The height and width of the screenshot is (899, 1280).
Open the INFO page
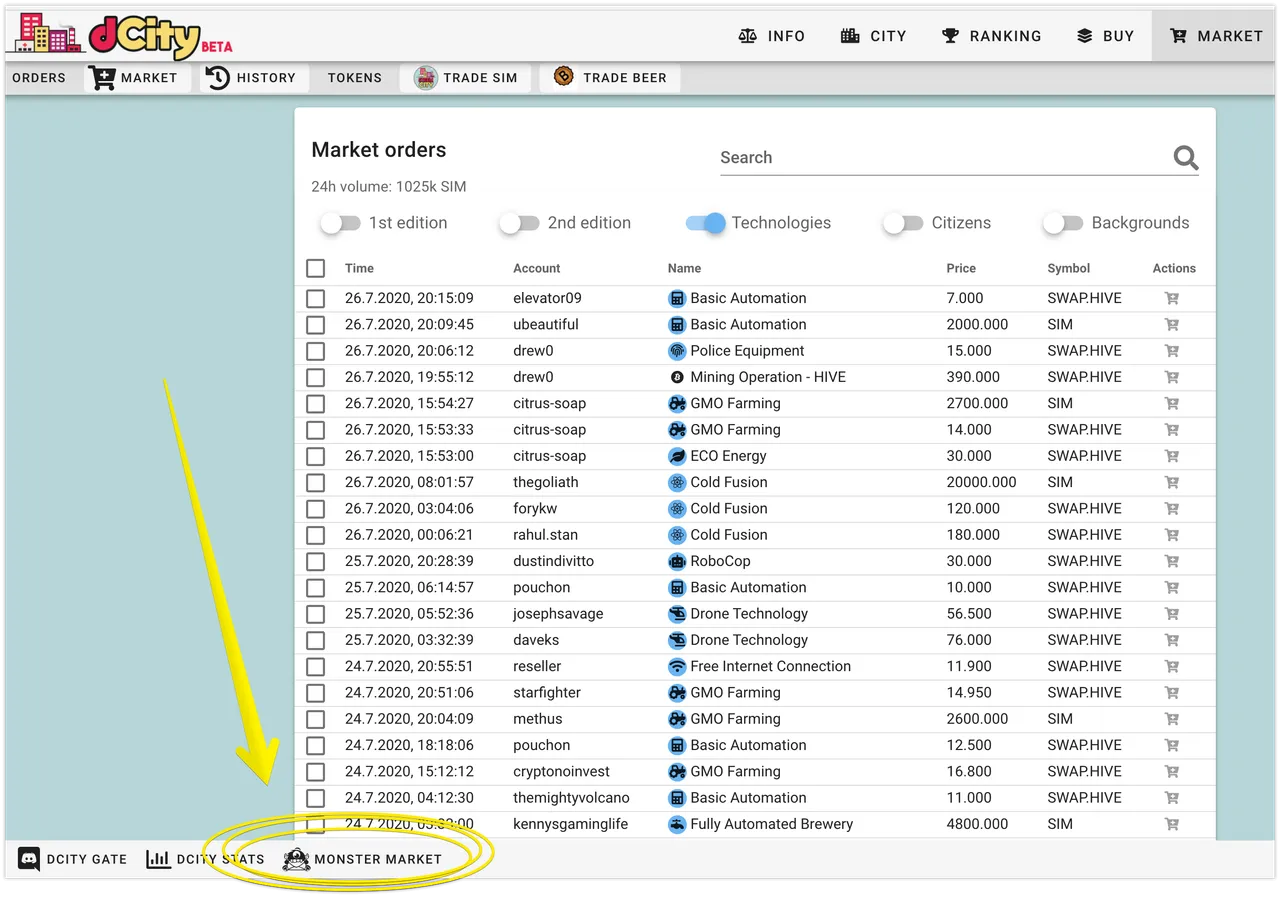point(771,36)
